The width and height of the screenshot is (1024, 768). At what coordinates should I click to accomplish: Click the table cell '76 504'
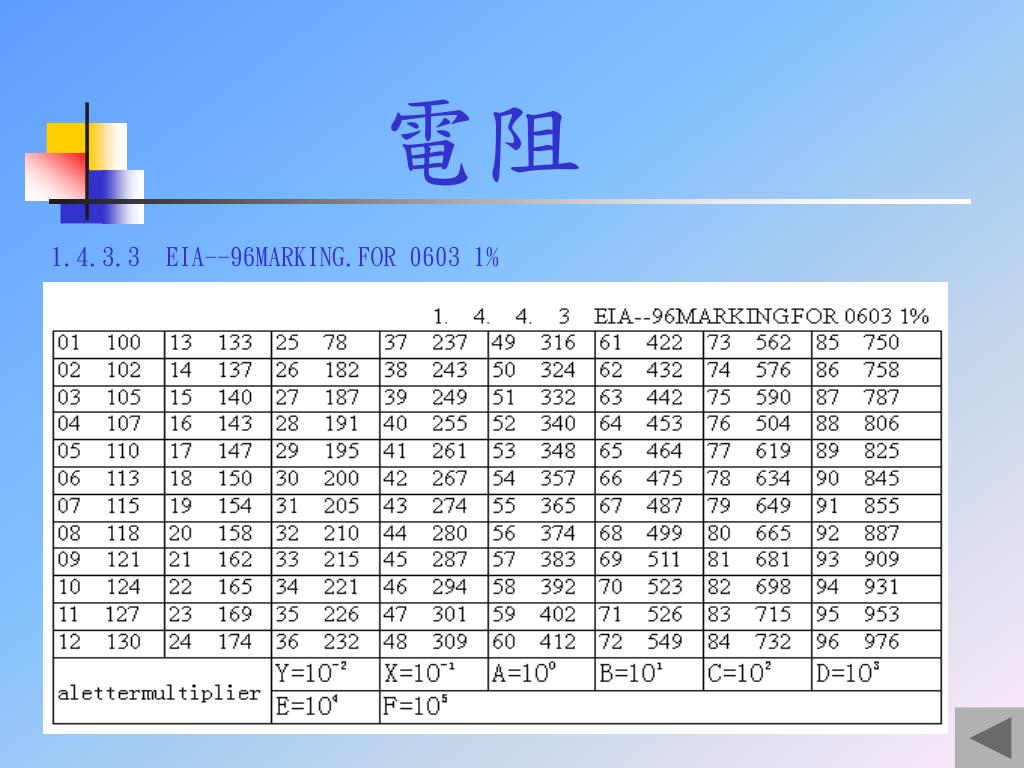click(x=758, y=425)
